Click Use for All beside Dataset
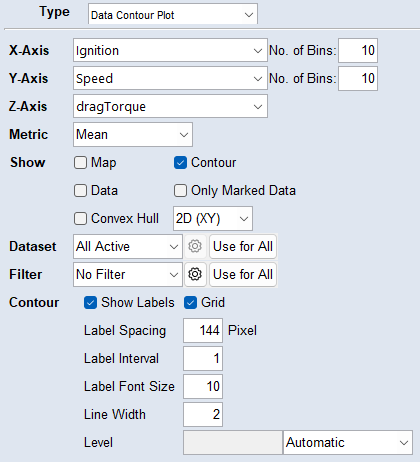420x462 pixels. tap(243, 246)
